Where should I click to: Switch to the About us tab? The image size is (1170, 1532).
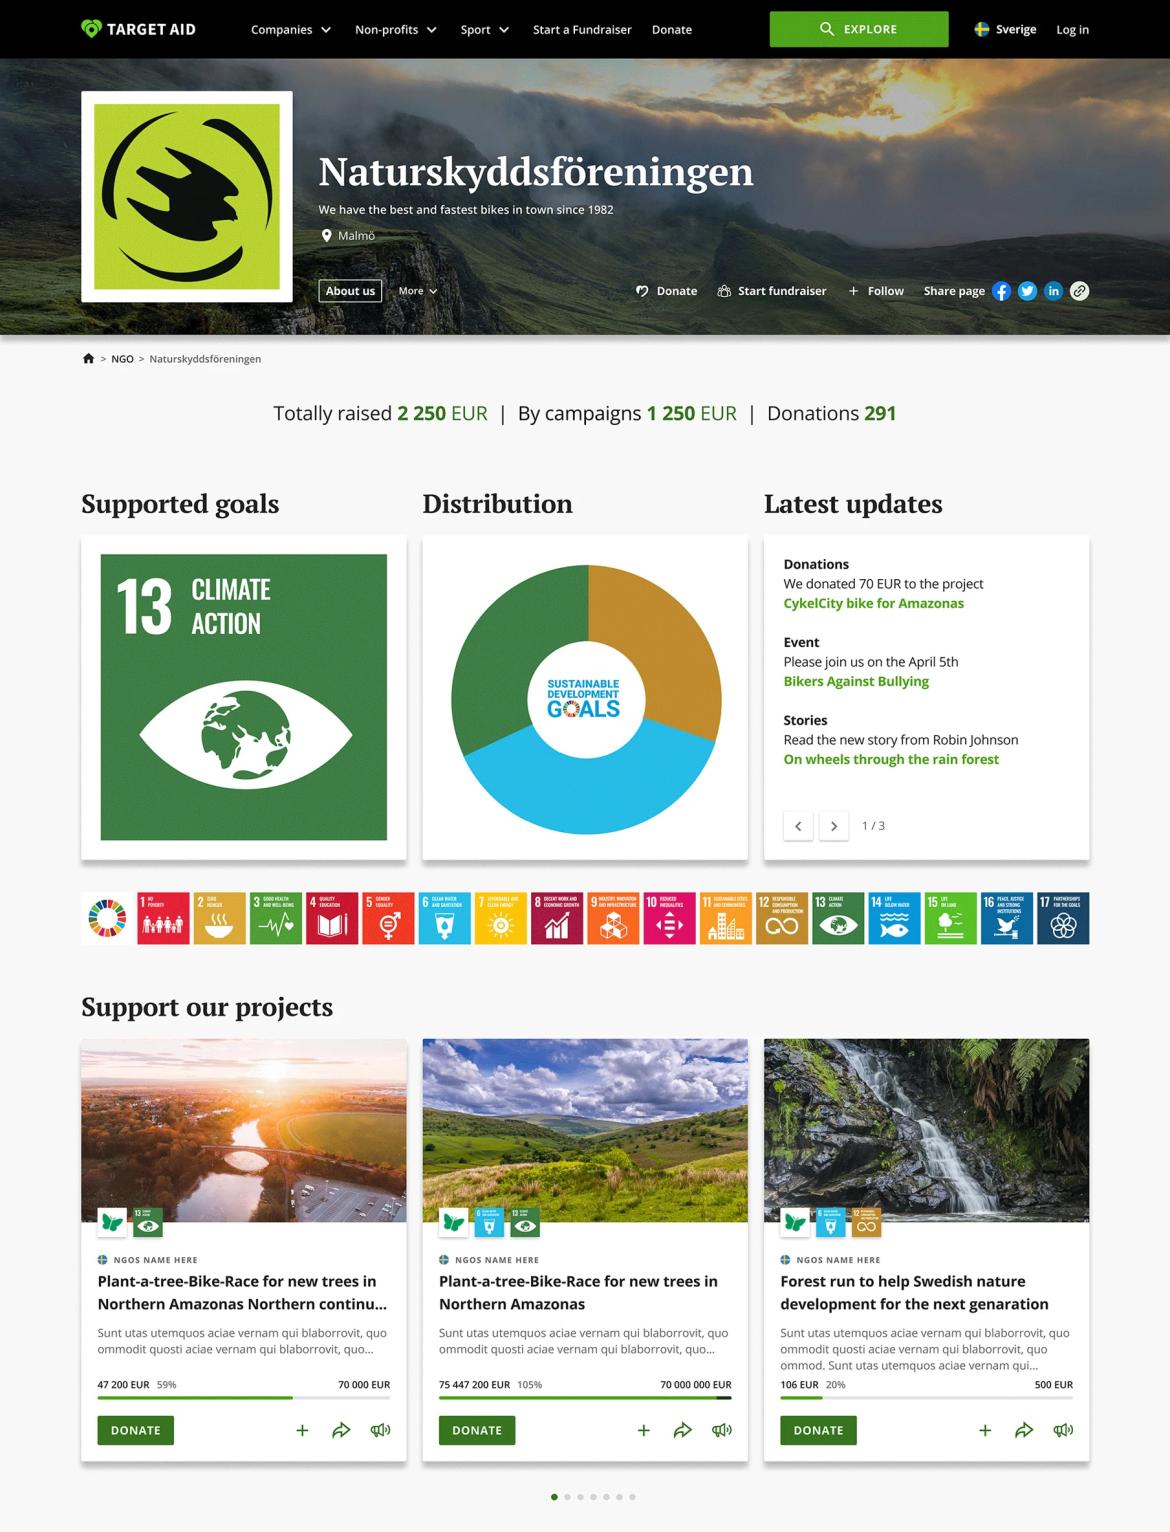(350, 291)
